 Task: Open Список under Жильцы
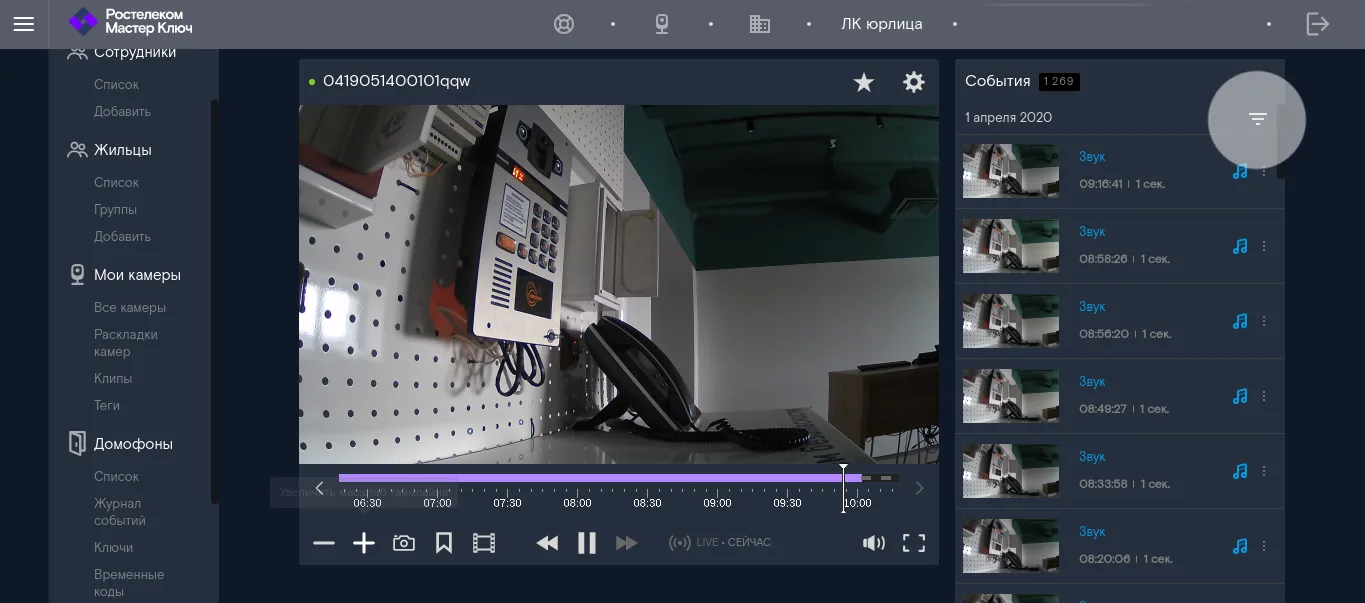click(116, 183)
